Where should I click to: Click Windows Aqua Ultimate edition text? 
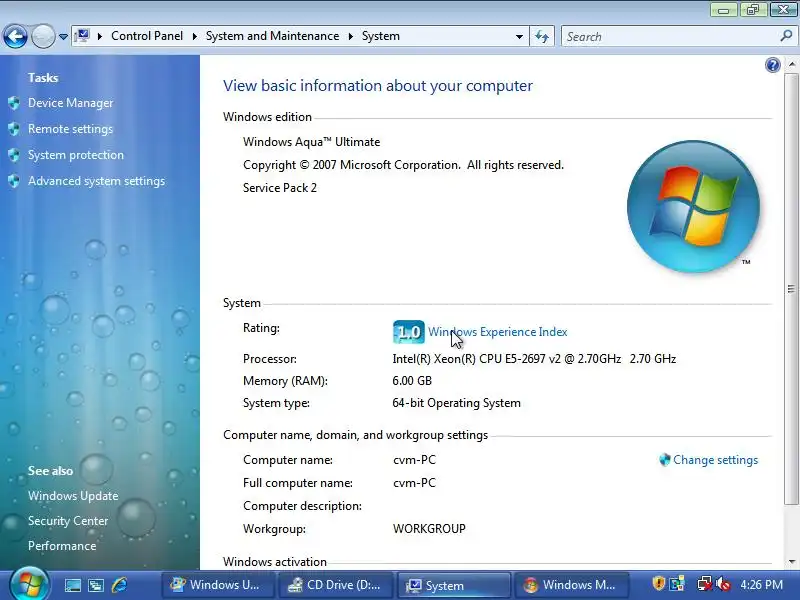click(x=312, y=142)
